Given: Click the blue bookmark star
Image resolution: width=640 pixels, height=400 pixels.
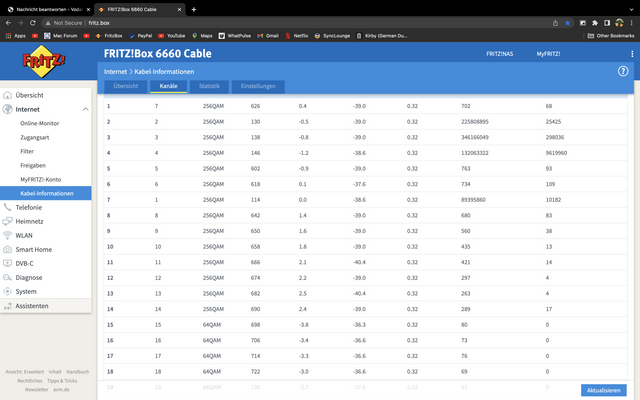Looking at the screenshot, I should (567, 23).
